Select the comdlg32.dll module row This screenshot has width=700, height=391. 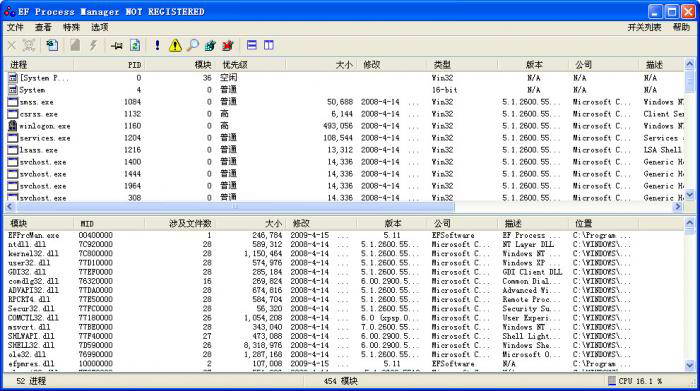[344, 281]
